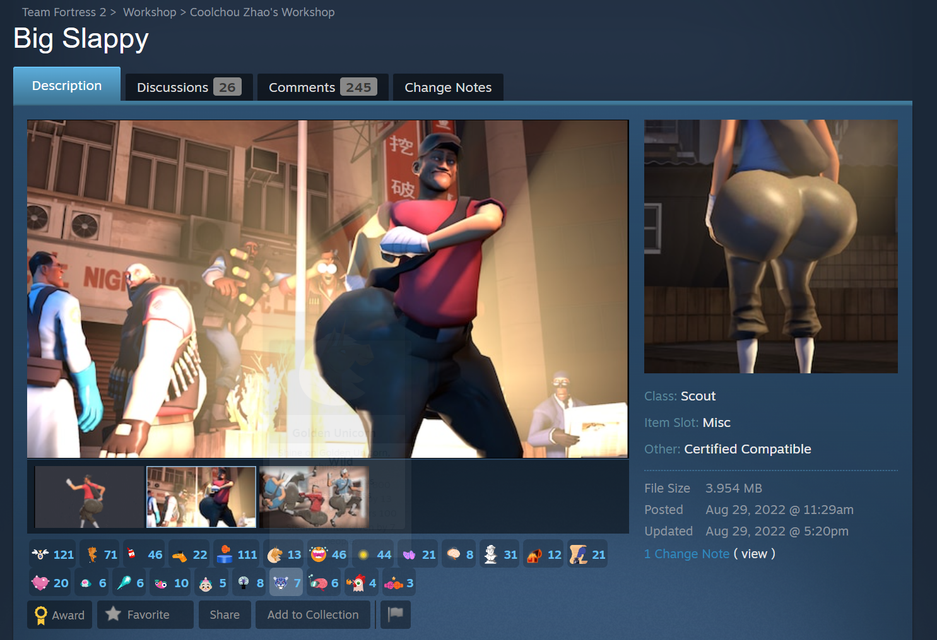937x640 pixels.
Task: Select the second thumbnail with street scene
Action: point(201,497)
